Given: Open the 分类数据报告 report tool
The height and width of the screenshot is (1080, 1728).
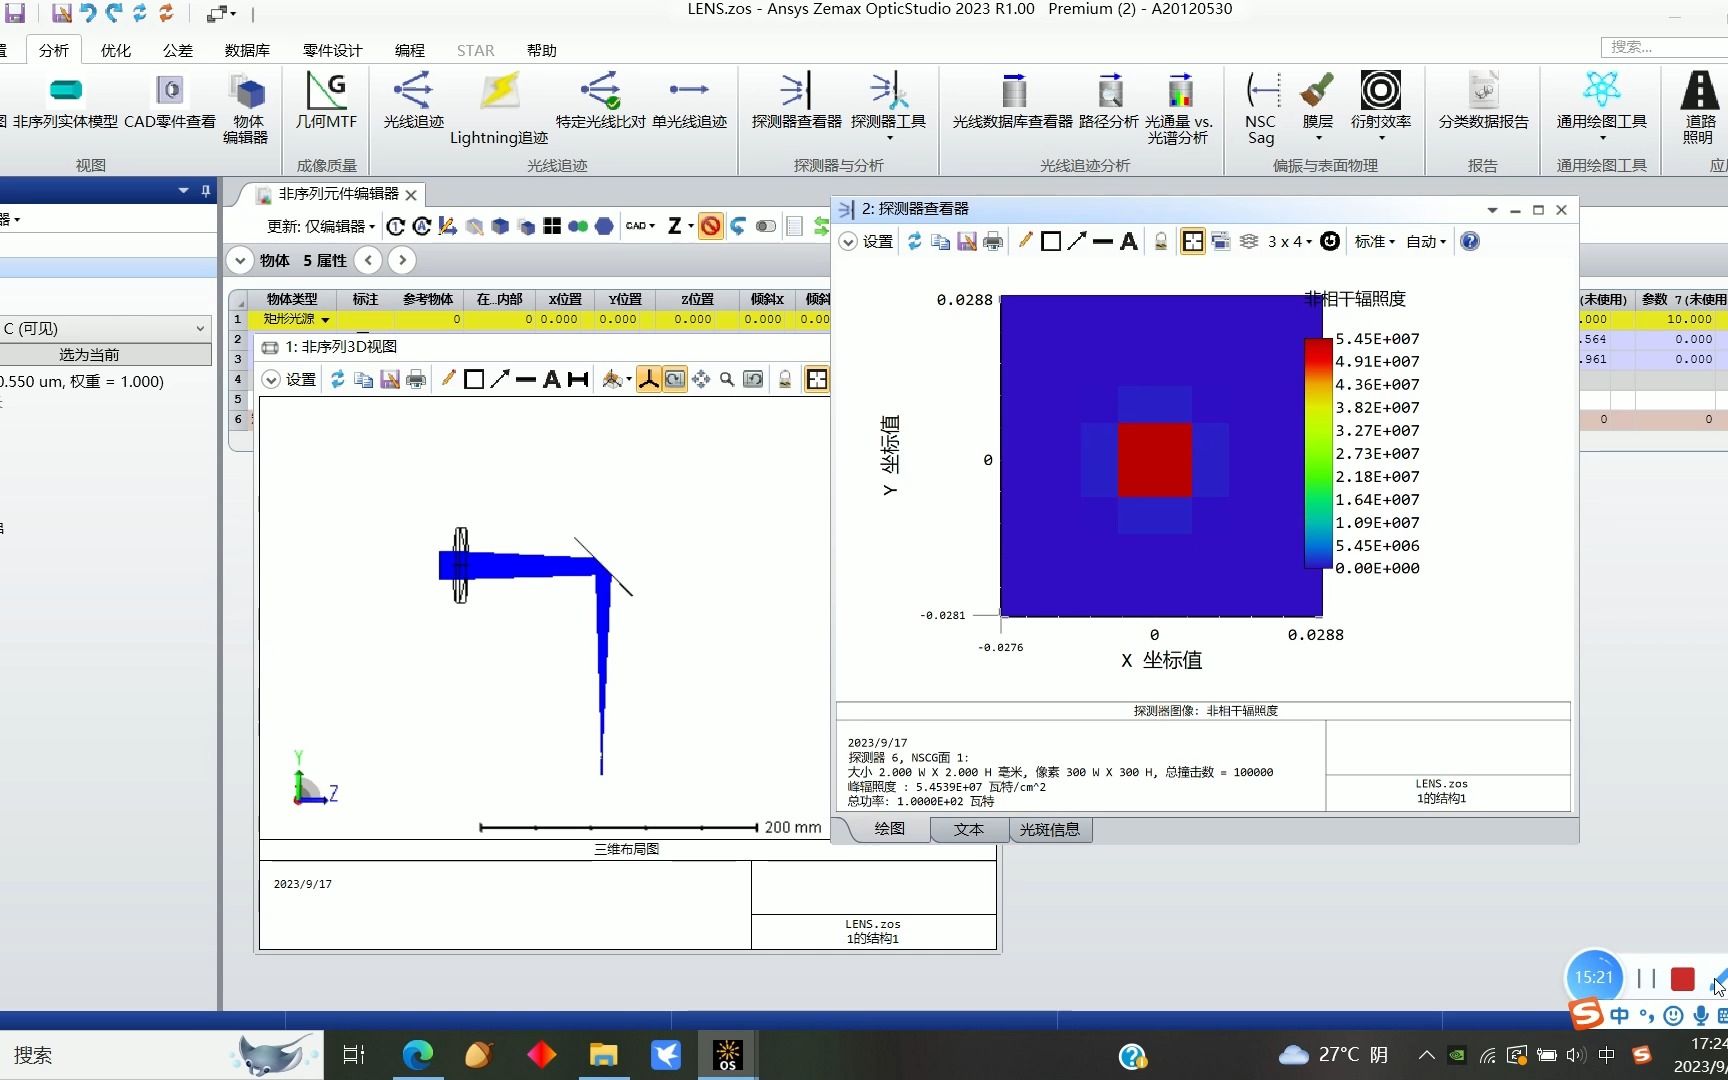Looking at the screenshot, I should pos(1483,101).
